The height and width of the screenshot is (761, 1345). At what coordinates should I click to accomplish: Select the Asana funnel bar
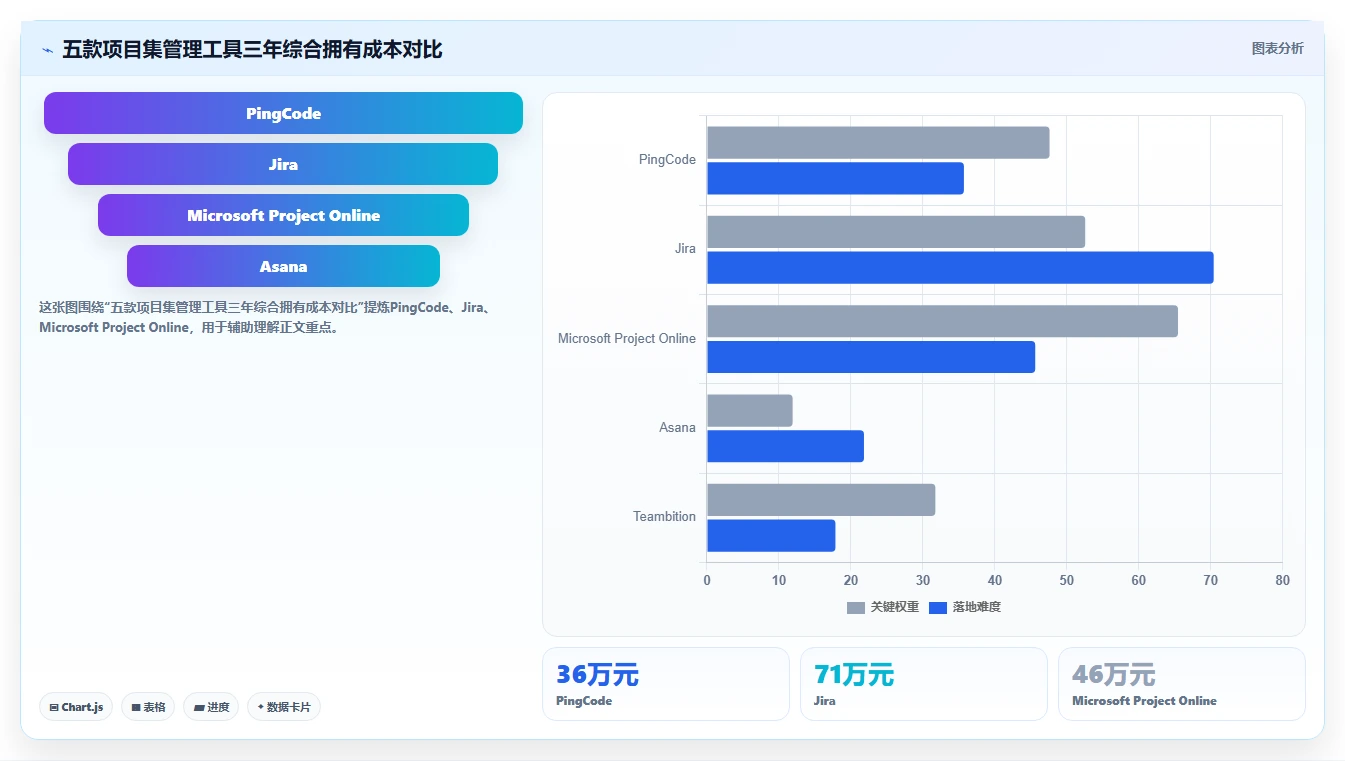click(283, 266)
